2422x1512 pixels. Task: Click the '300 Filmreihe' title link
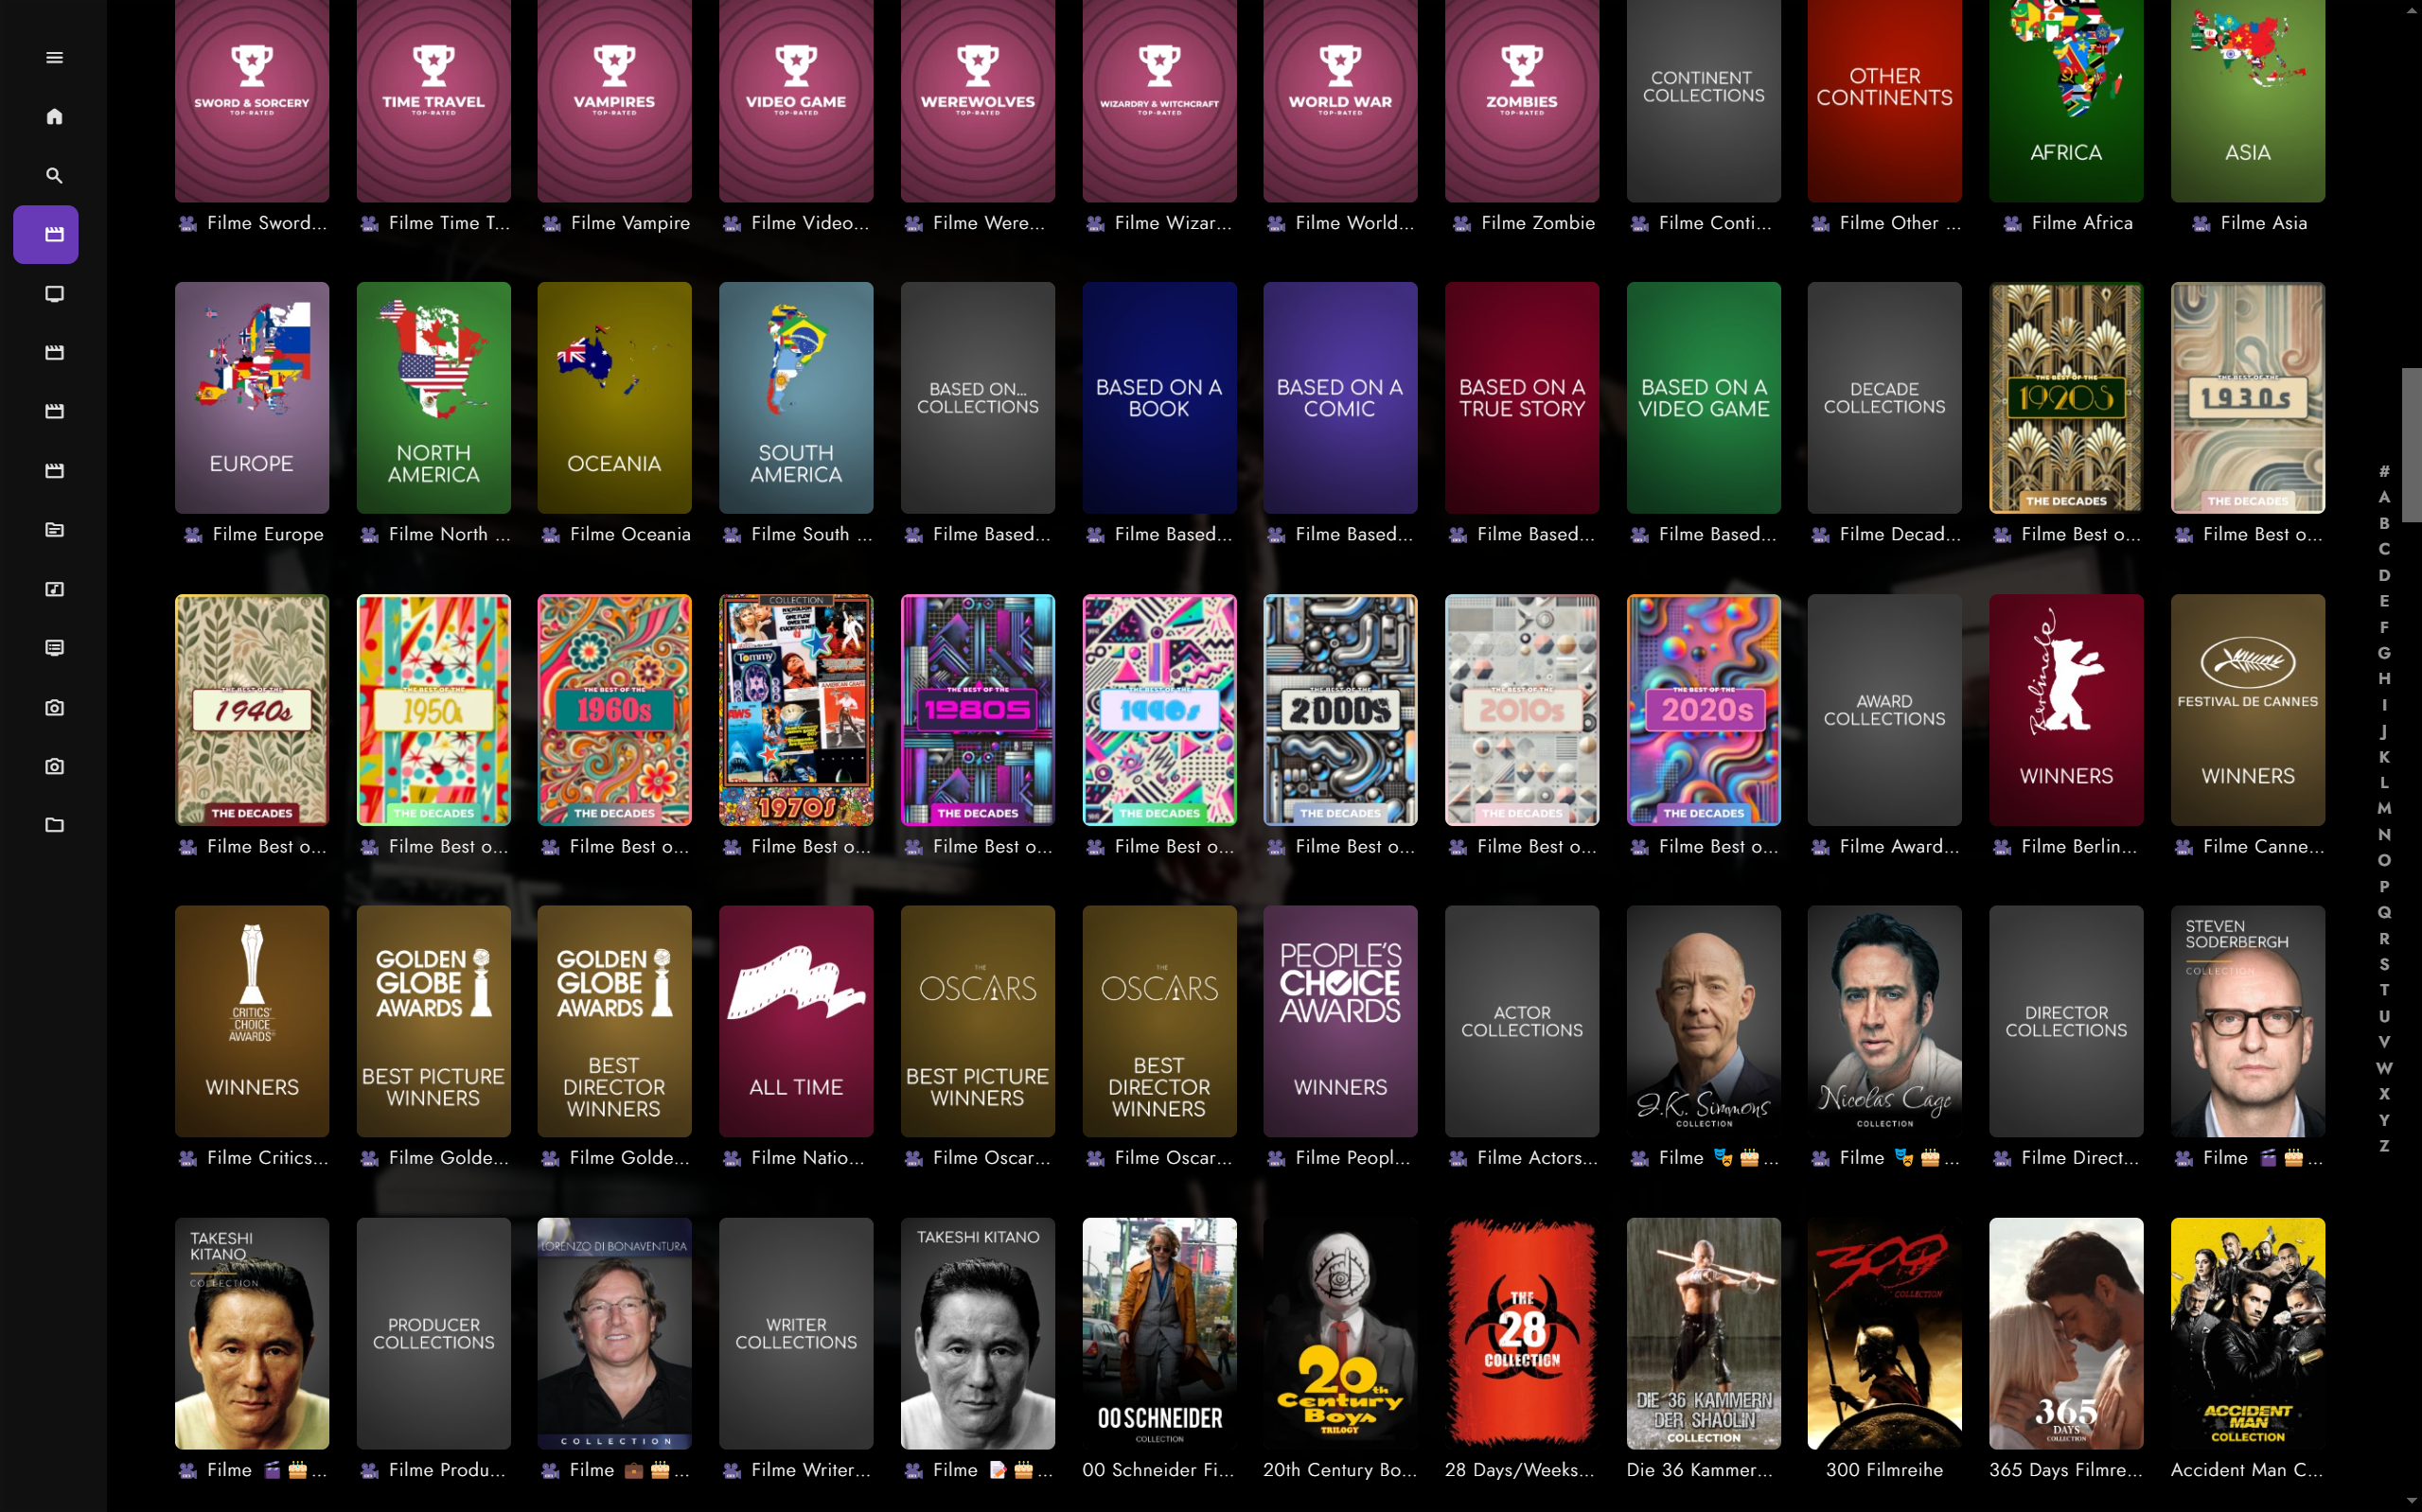[x=1884, y=1469]
